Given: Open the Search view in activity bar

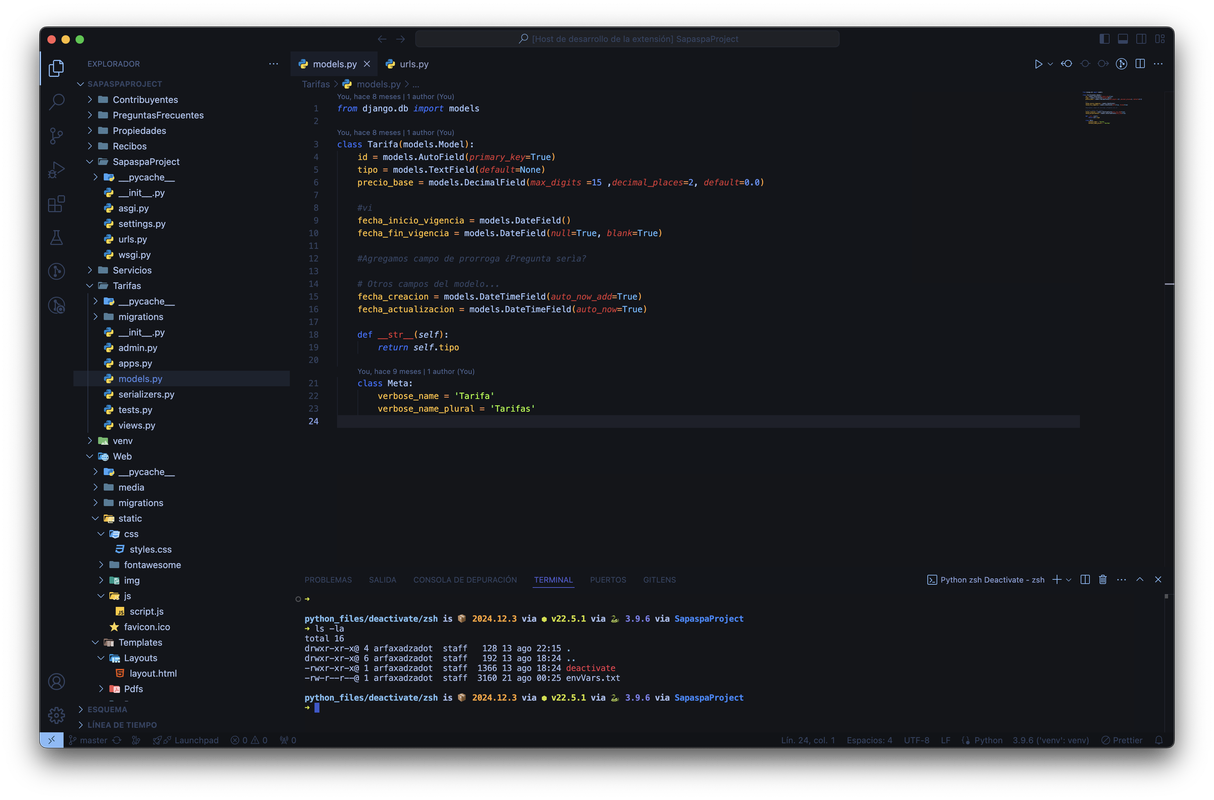Looking at the screenshot, I should (x=57, y=102).
